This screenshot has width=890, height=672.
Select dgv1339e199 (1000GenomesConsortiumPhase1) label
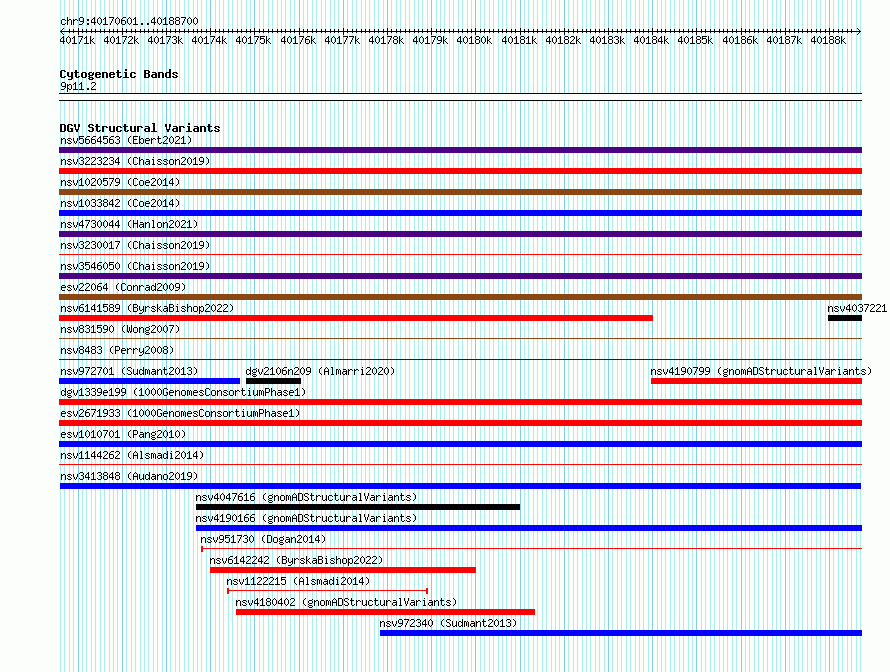click(183, 392)
